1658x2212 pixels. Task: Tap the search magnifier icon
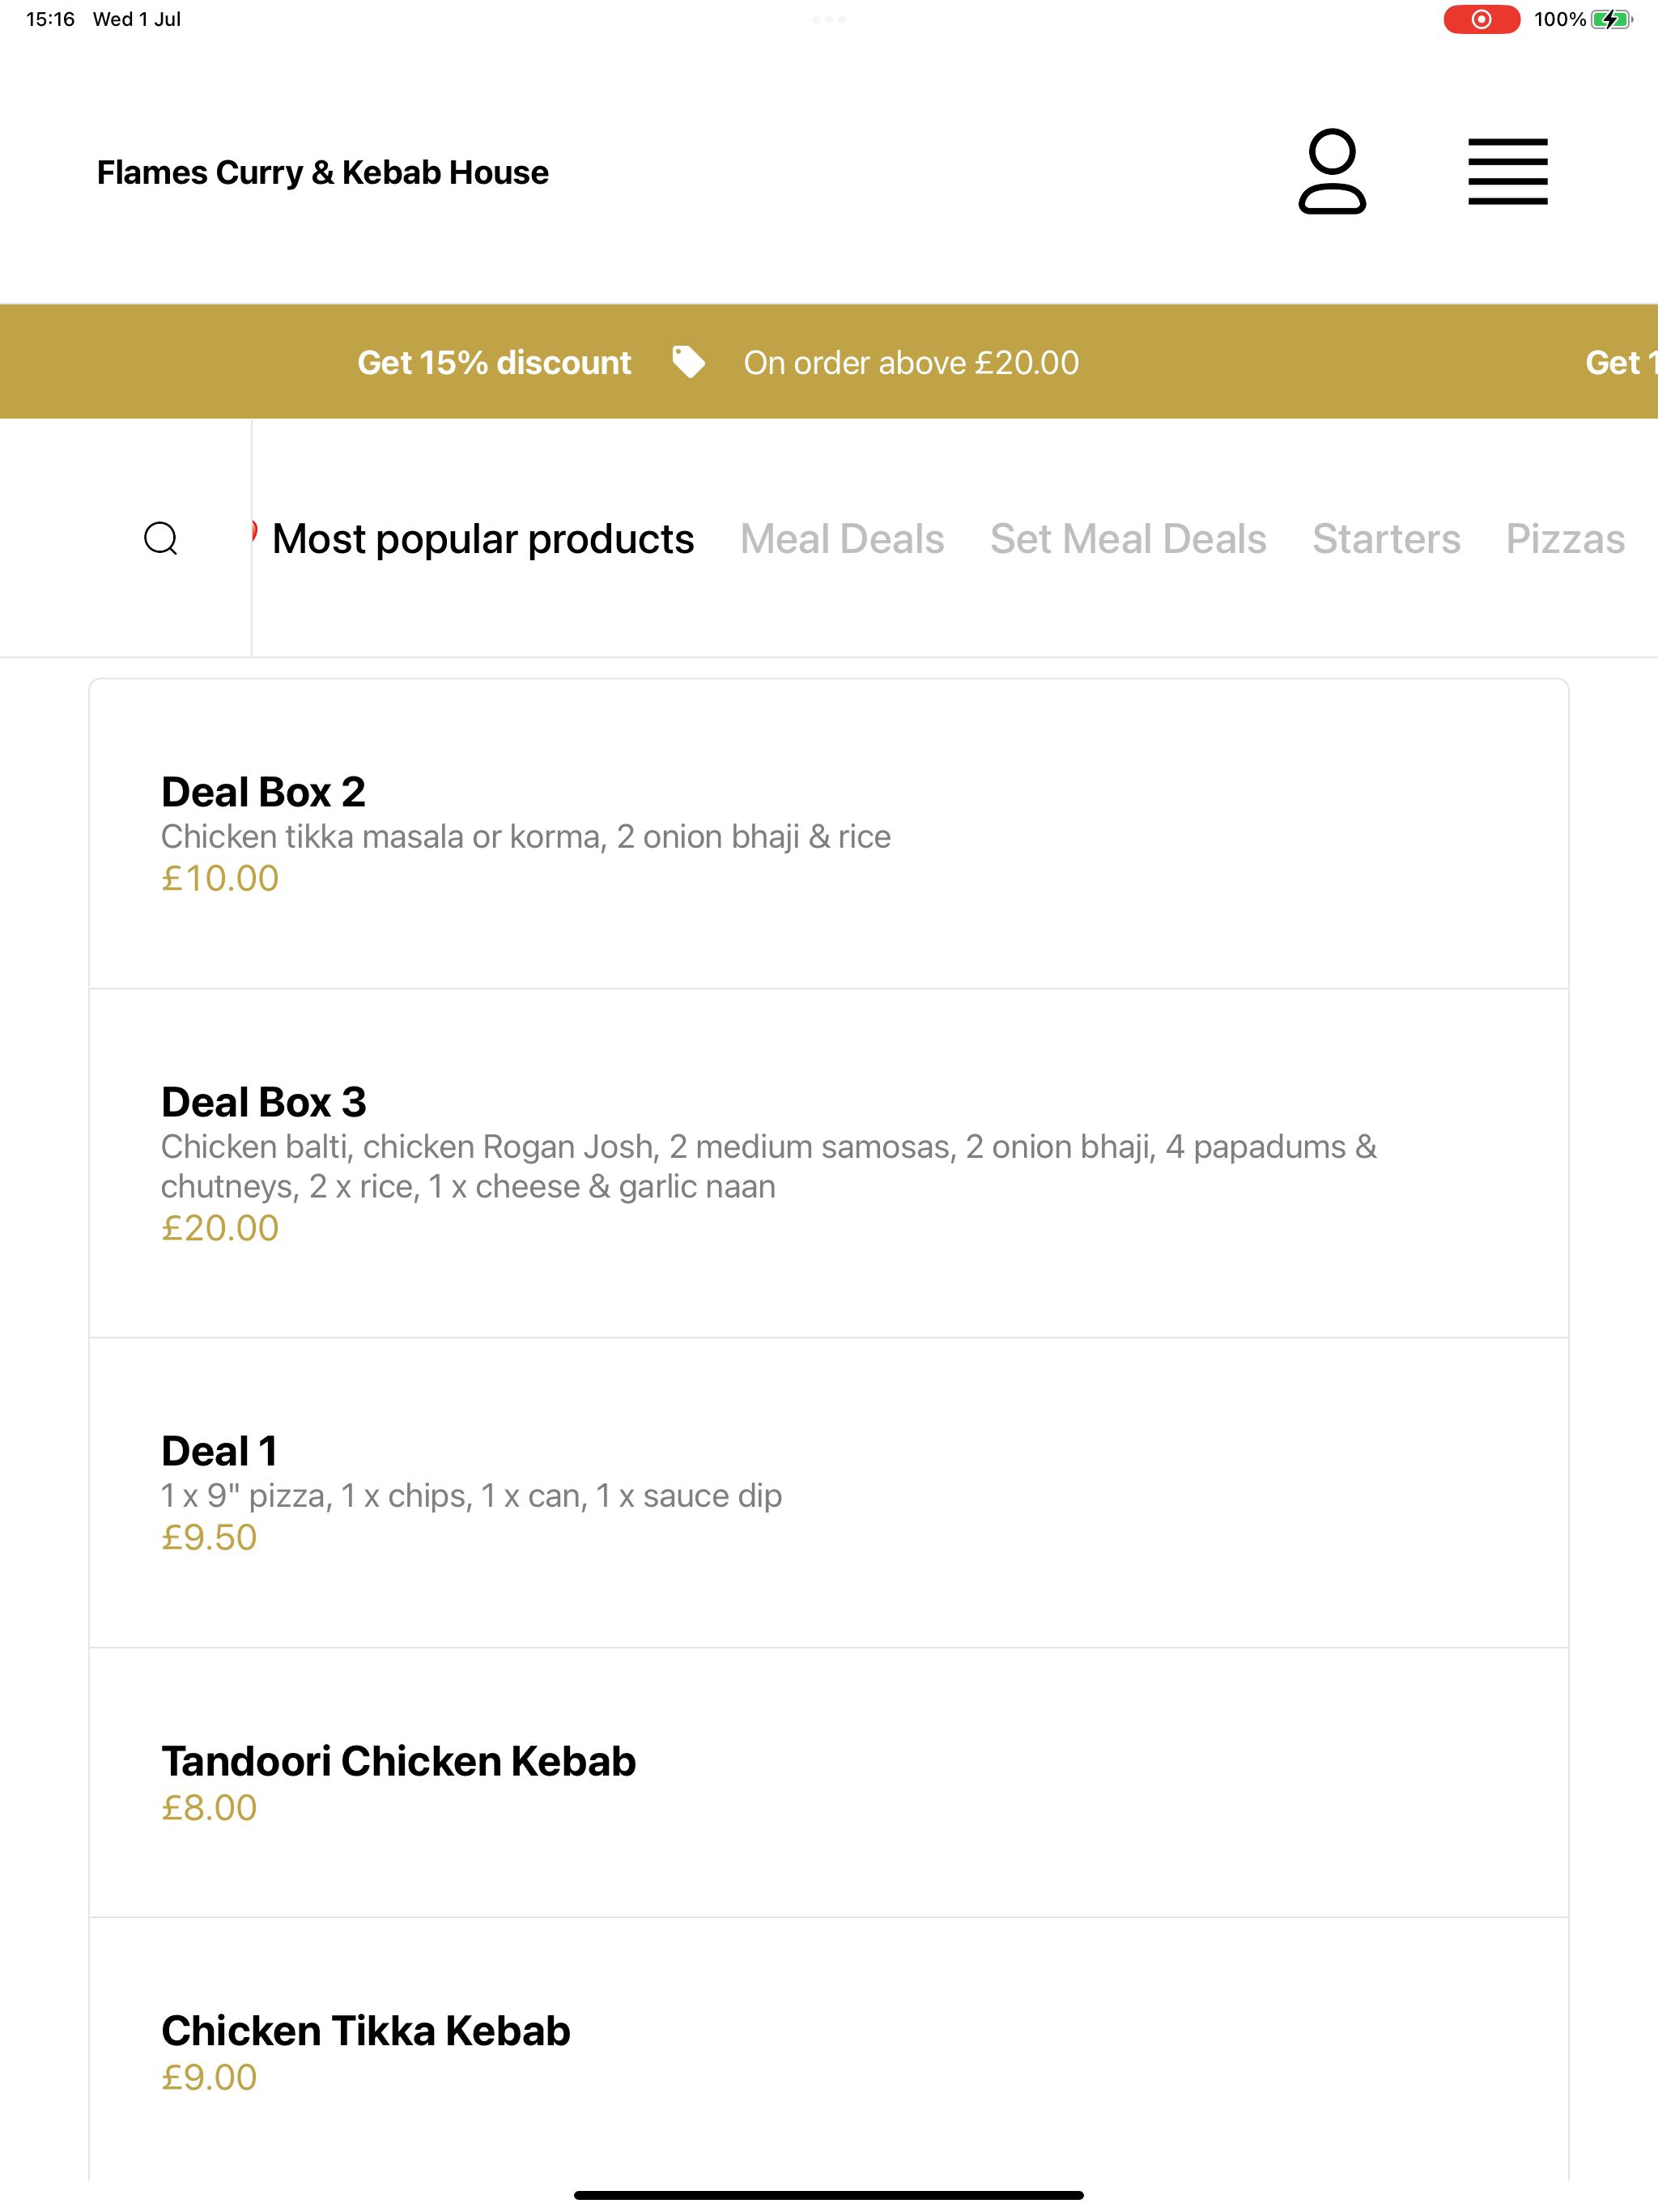click(x=161, y=538)
